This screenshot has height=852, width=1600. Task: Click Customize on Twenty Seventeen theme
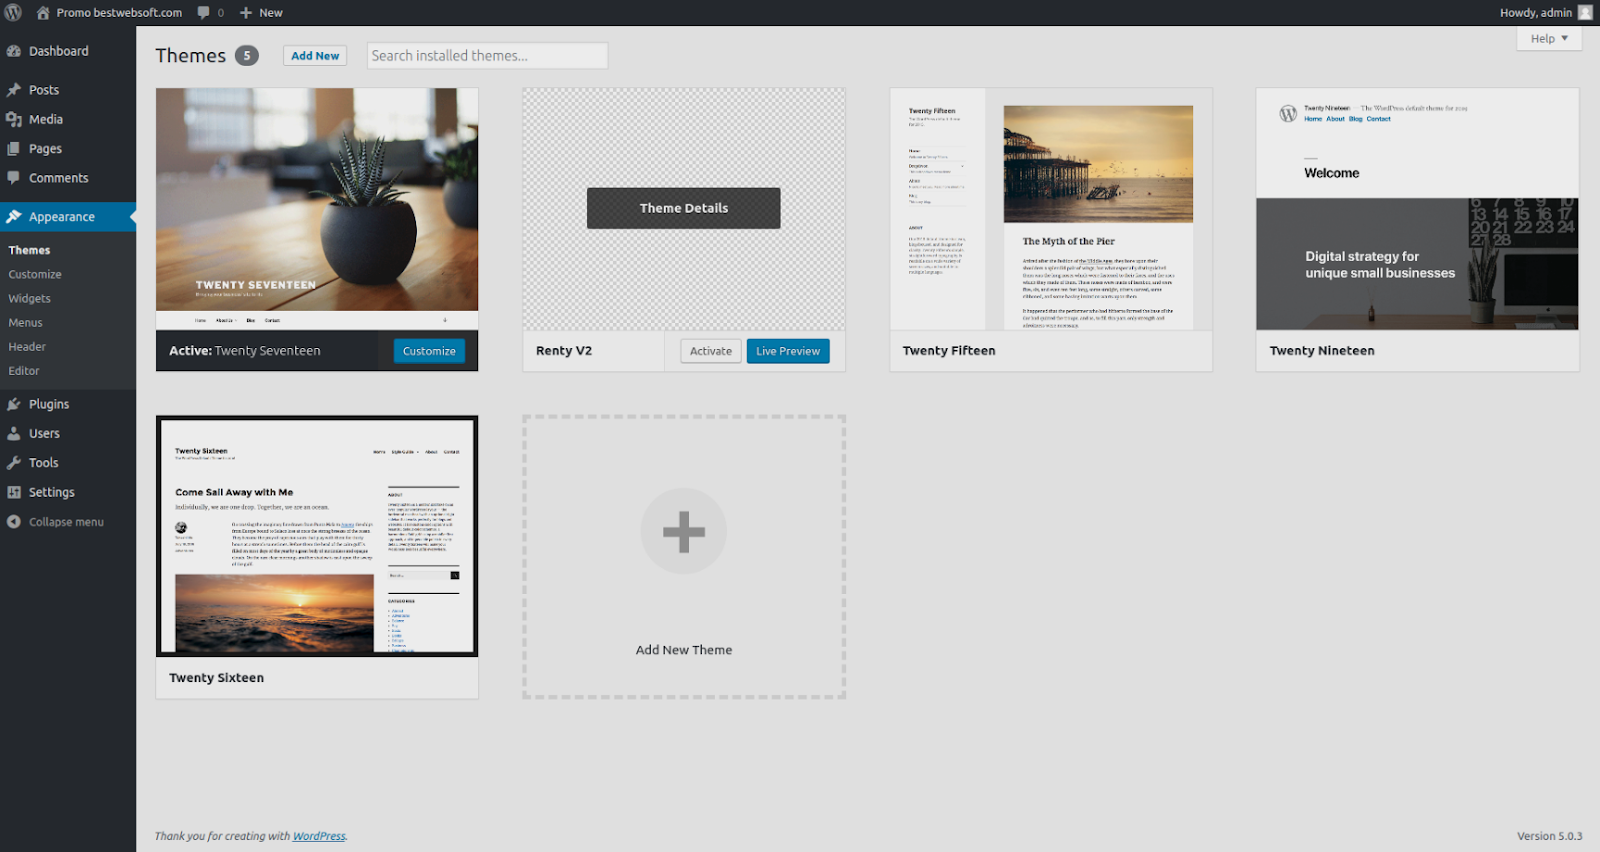[x=429, y=351]
